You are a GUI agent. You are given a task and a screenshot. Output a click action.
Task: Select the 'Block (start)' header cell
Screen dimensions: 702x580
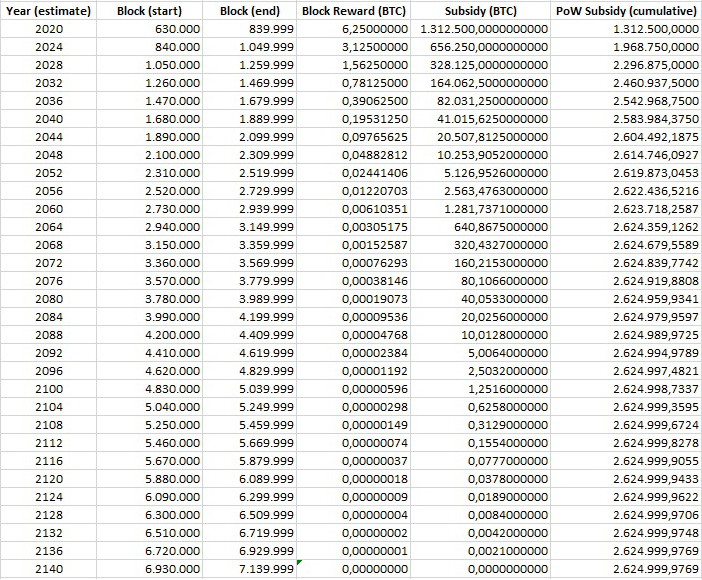[x=149, y=11]
